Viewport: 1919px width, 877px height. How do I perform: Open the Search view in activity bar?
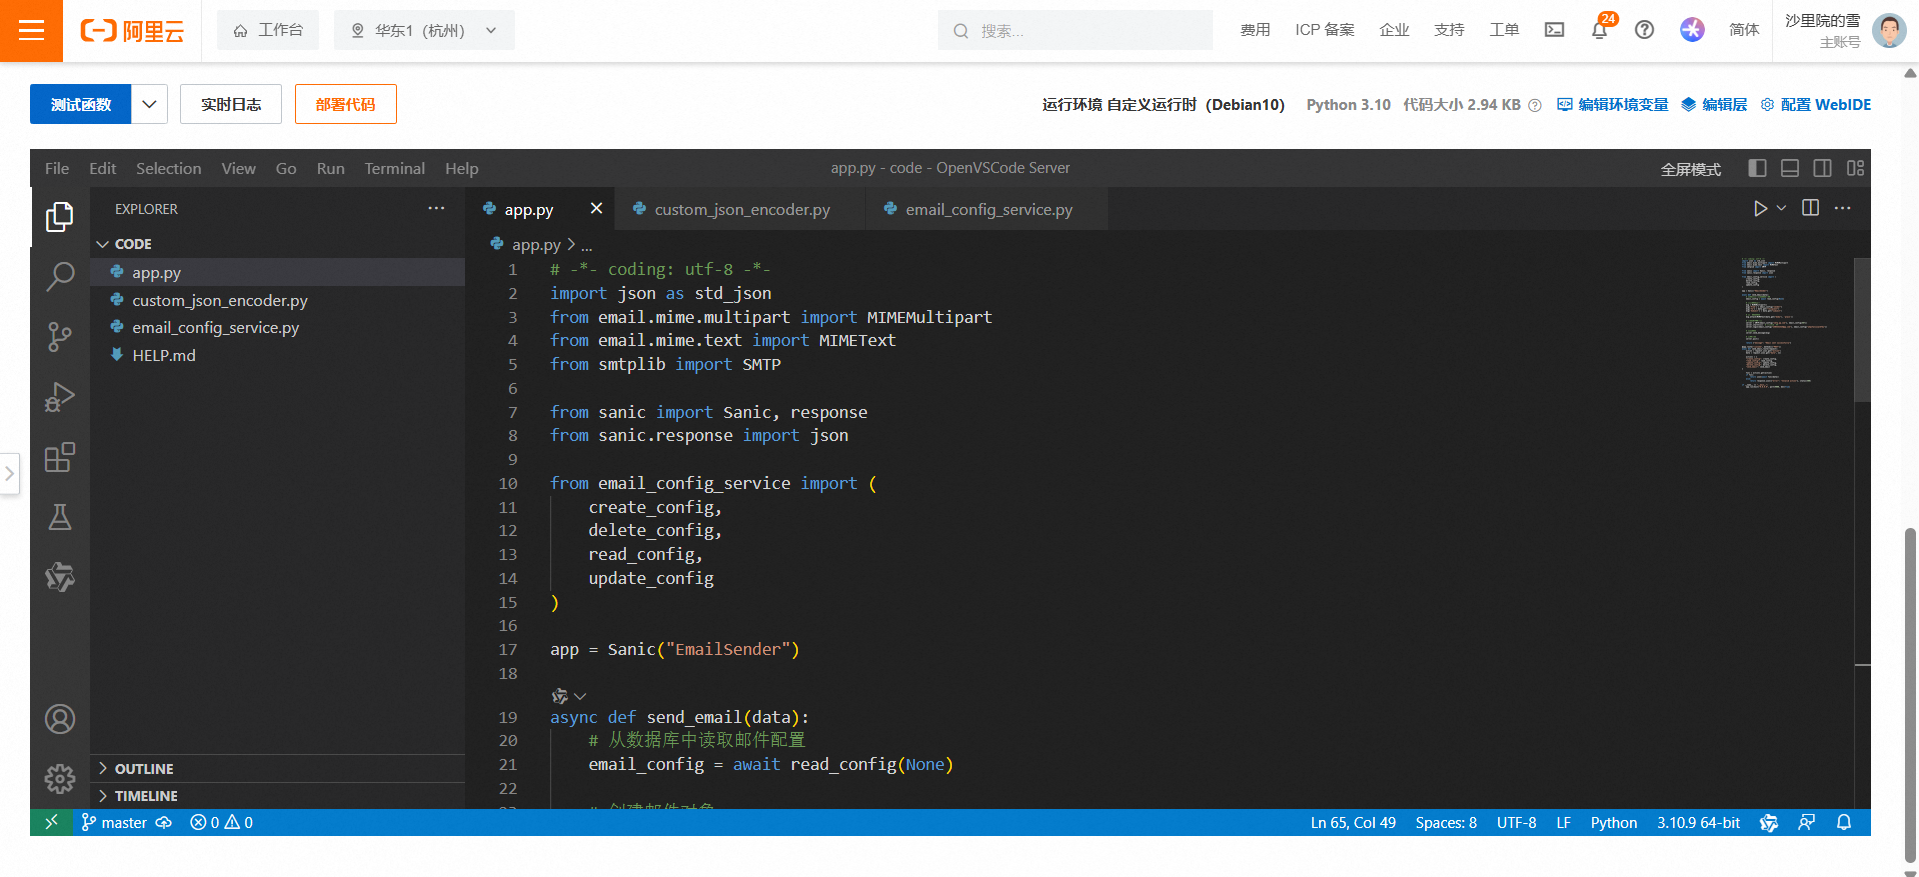click(x=60, y=276)
